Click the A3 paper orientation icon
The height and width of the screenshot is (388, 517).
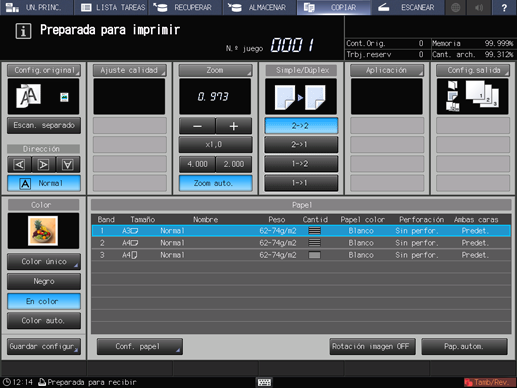135,231
